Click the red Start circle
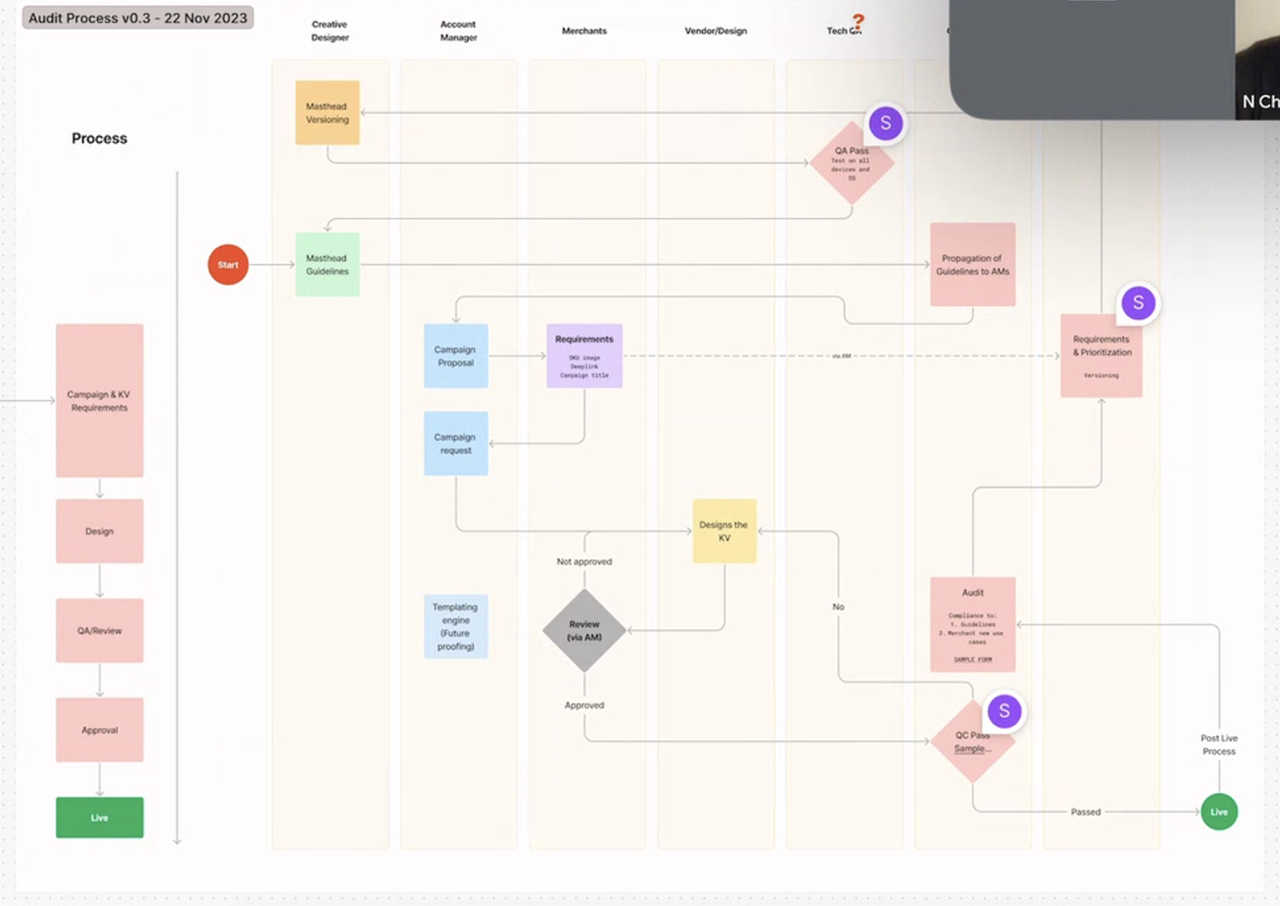The height and width of the screenshot is (906, 1280). (x=227, y=264)
